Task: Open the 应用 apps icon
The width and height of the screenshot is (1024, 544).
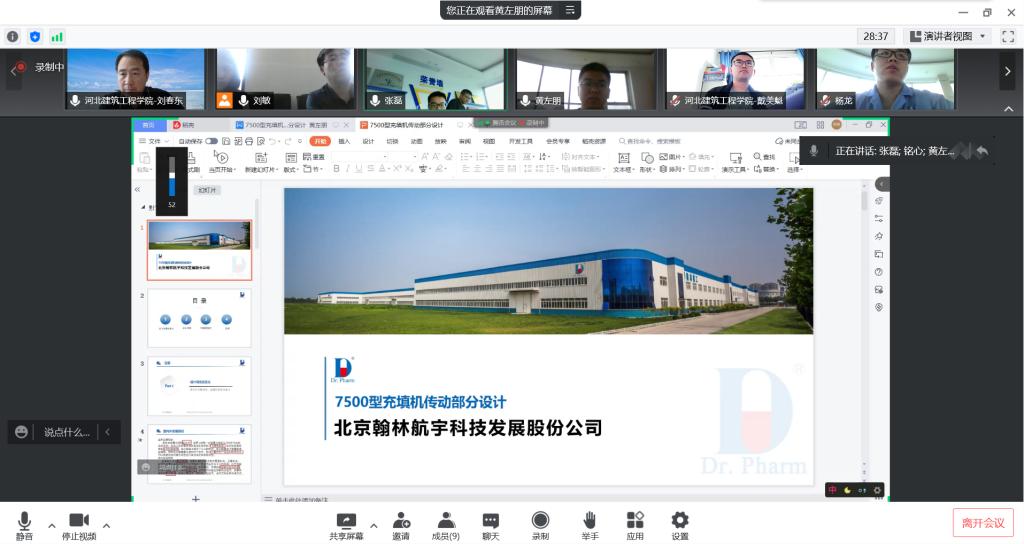Action: [635, 525]
